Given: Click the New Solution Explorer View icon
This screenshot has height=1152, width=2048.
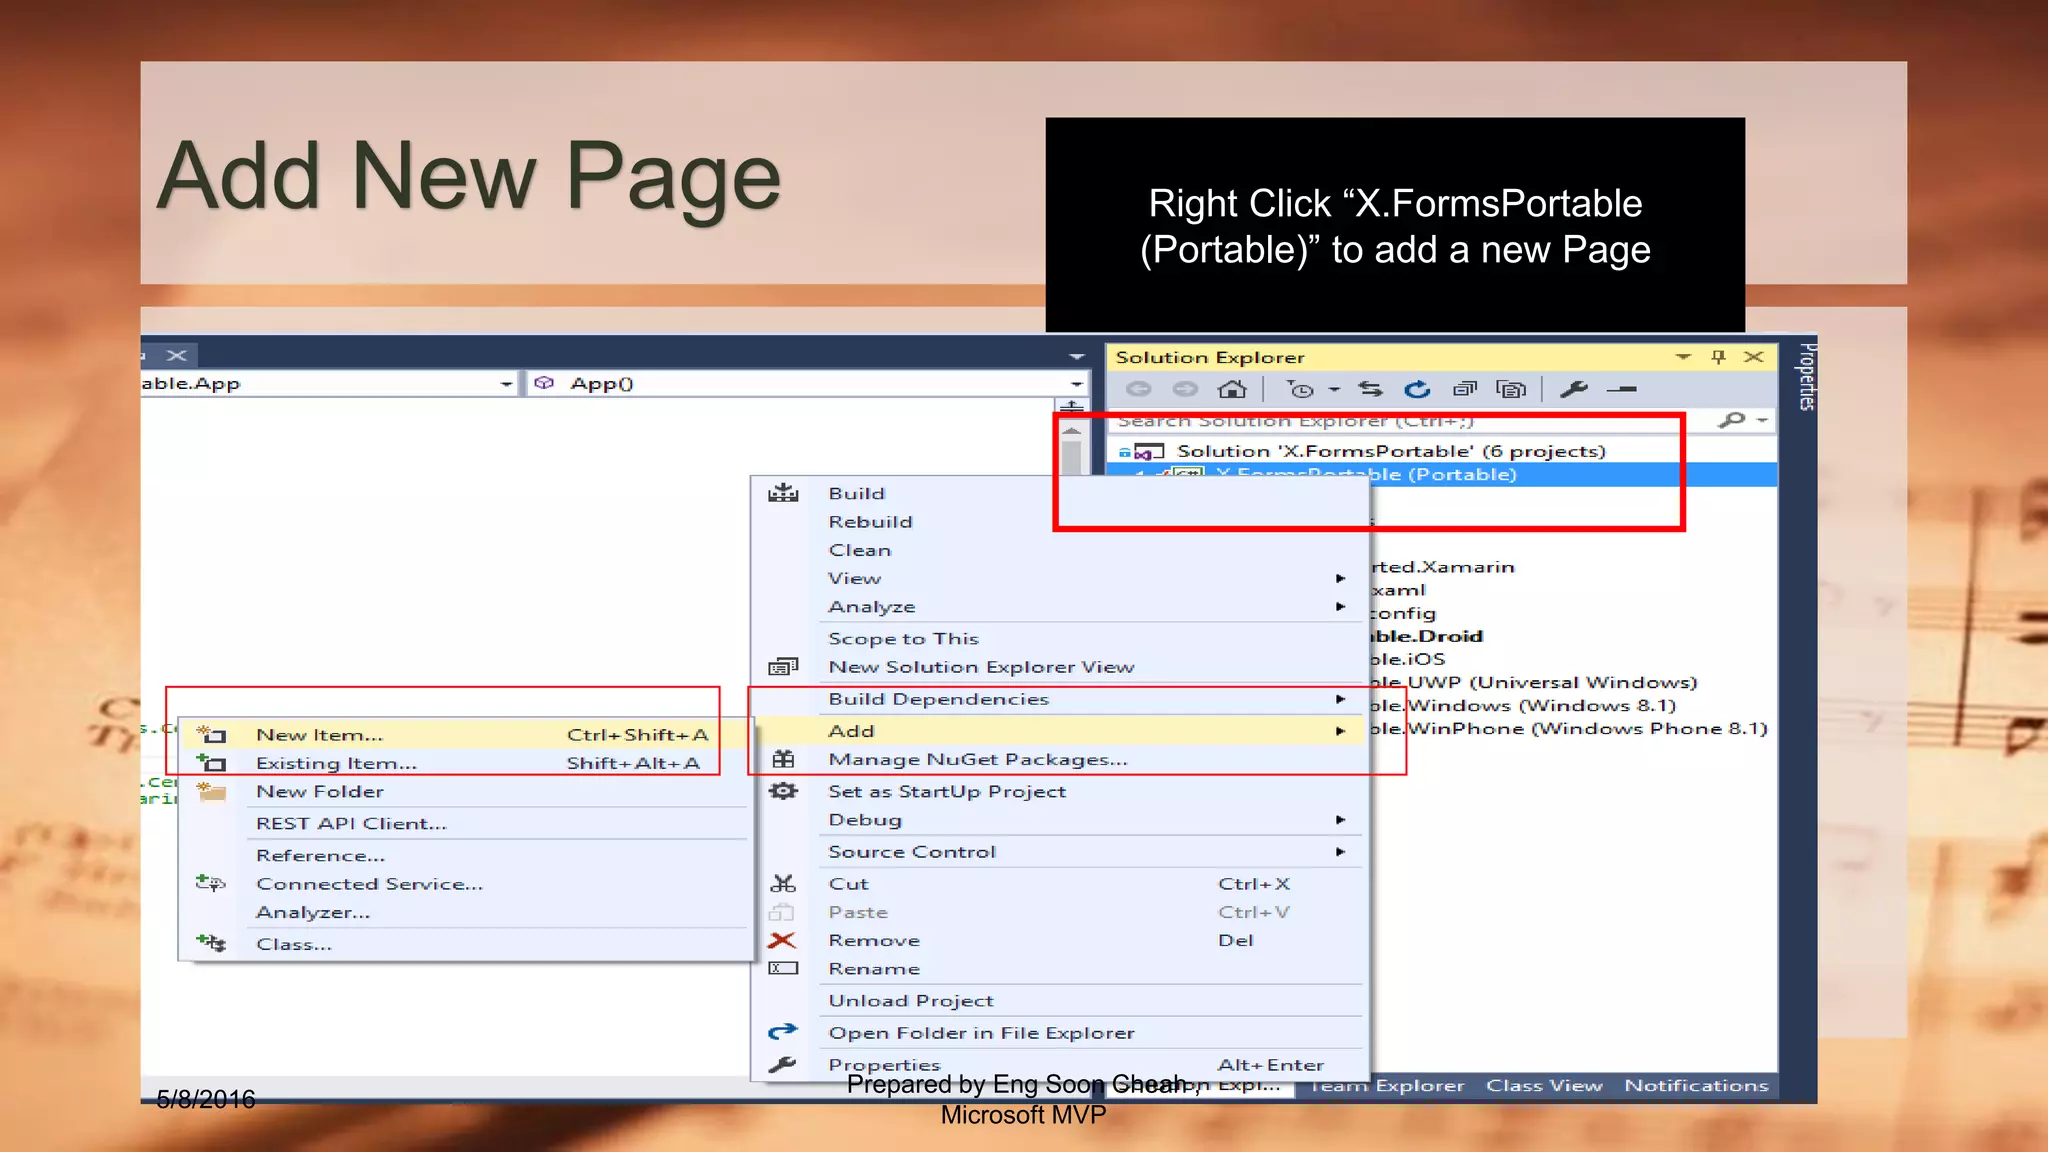Looking at the screenshot, I should click(x=783, y=666).
